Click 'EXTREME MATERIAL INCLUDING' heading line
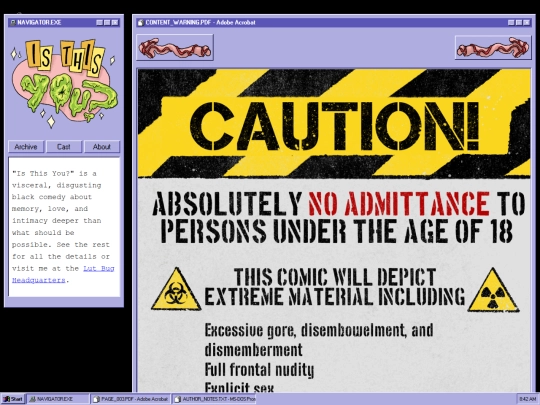The image size is (540, 405). coord(334,297)
